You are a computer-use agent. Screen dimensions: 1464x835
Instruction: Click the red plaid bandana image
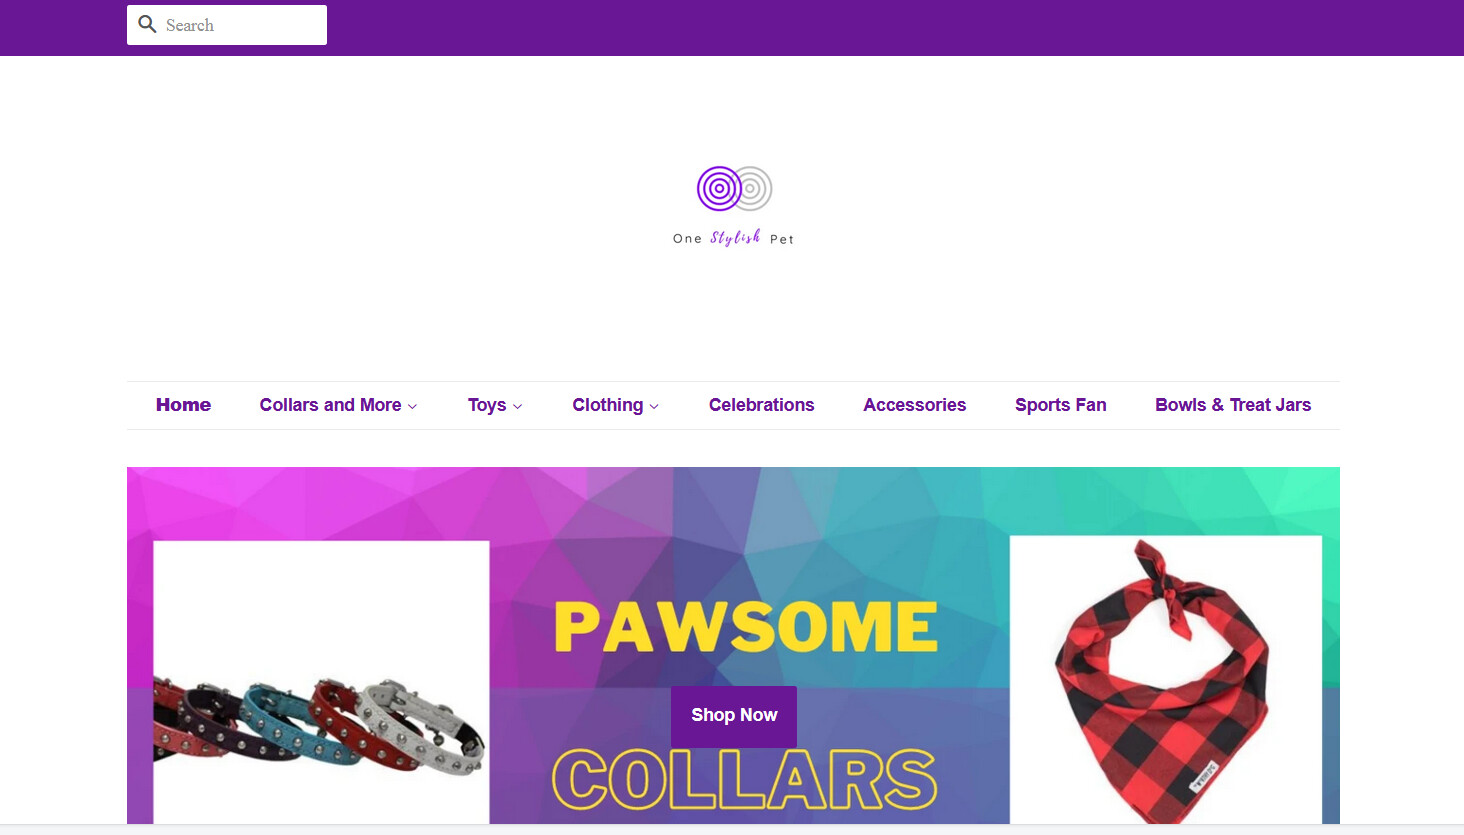coord(1166,680)
